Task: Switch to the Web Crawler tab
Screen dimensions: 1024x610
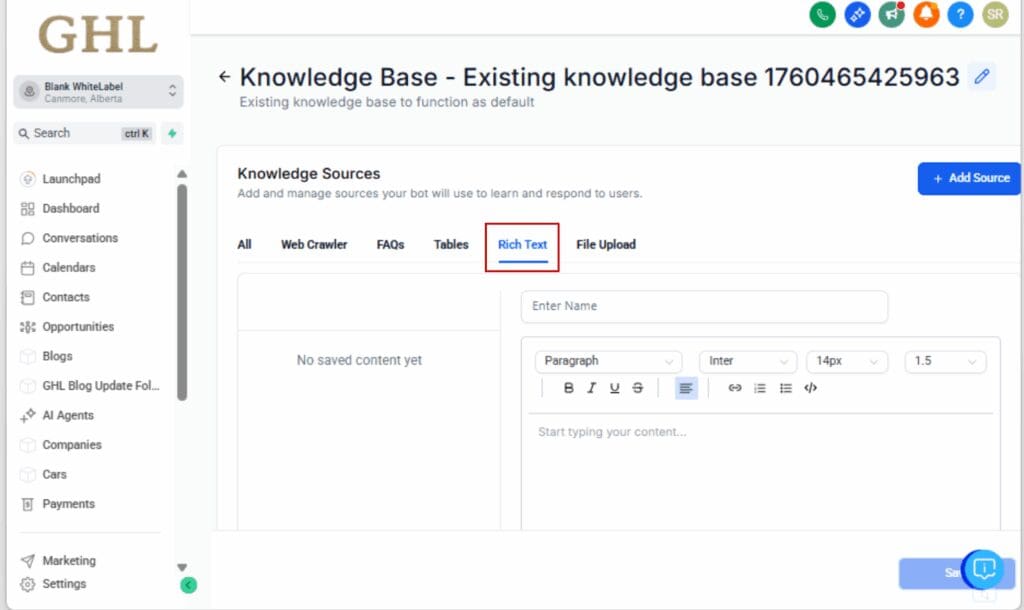Action: [314, 245]
